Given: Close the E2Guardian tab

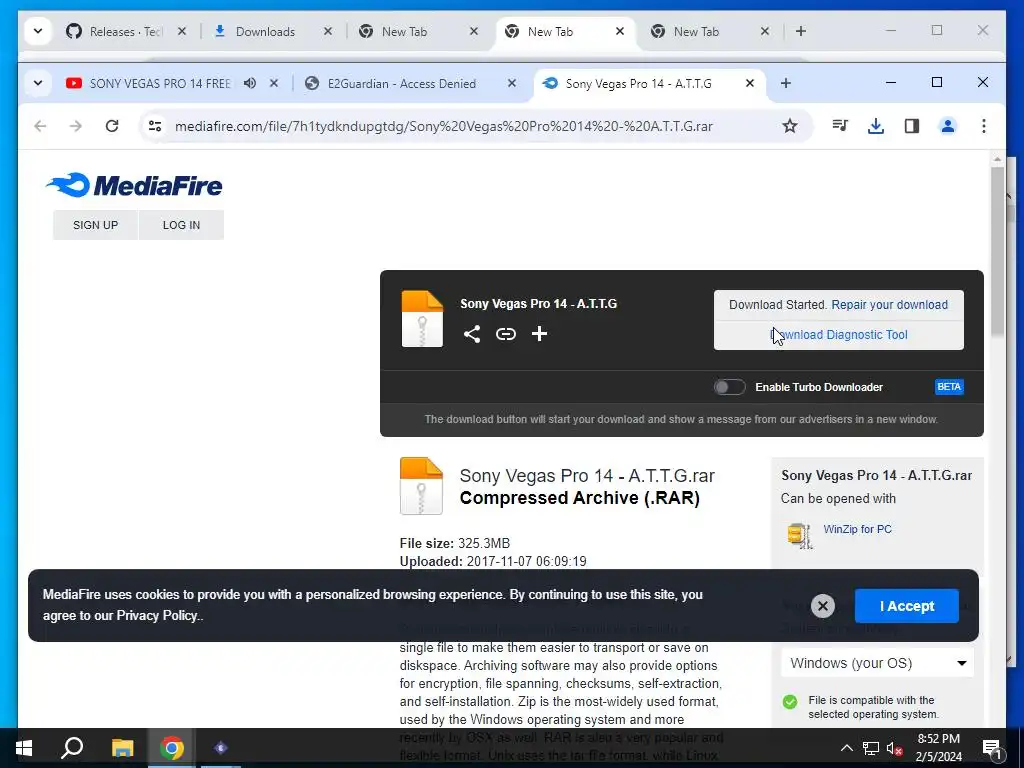Looking at the screenshot, I should pyautogui.click(x=512, y=83).
